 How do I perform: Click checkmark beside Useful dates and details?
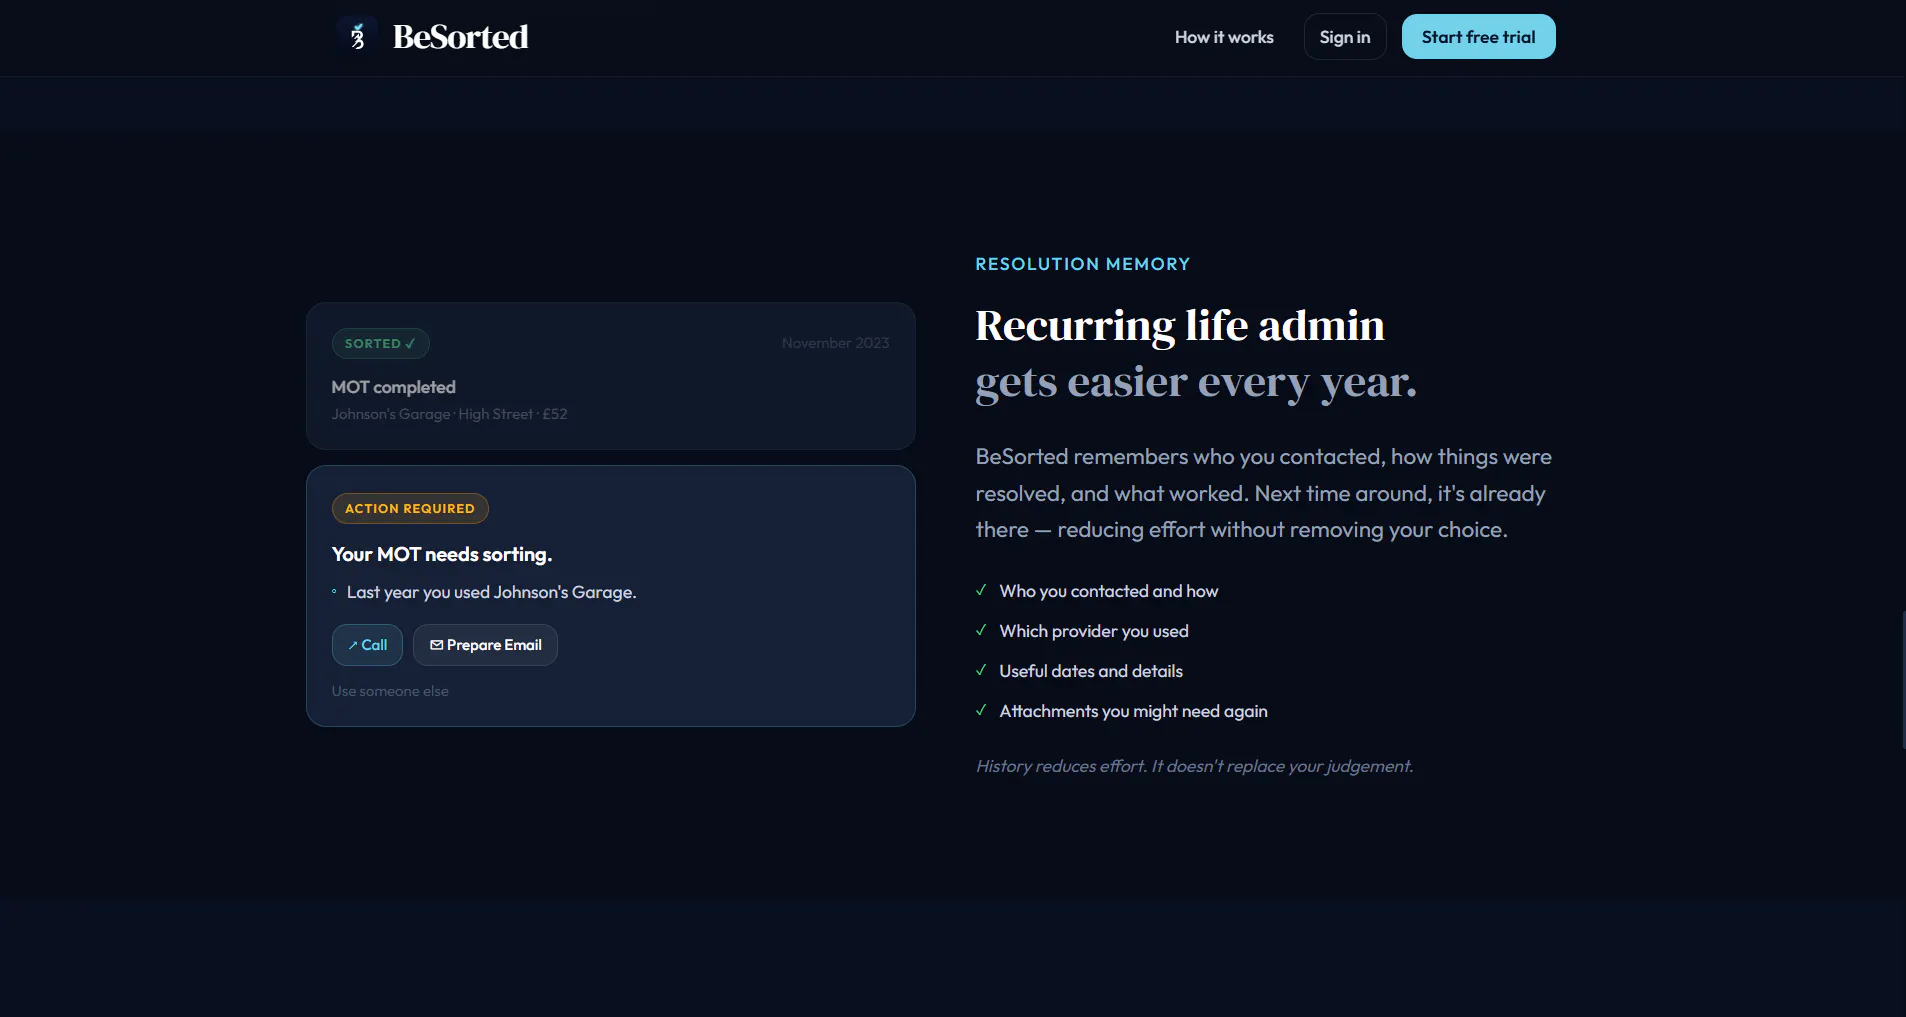point(981,670)
